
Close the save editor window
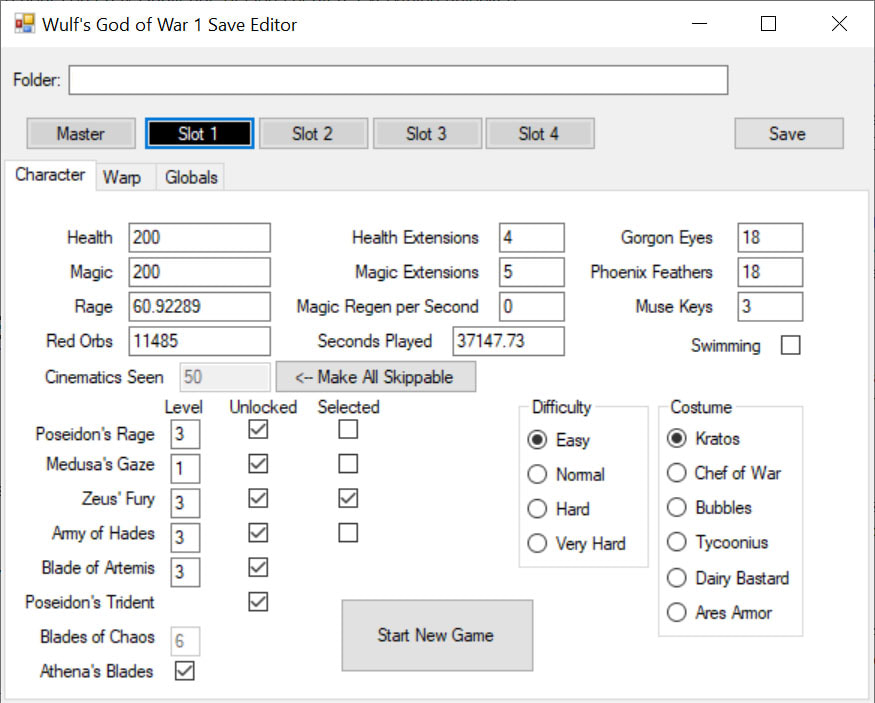839,24
